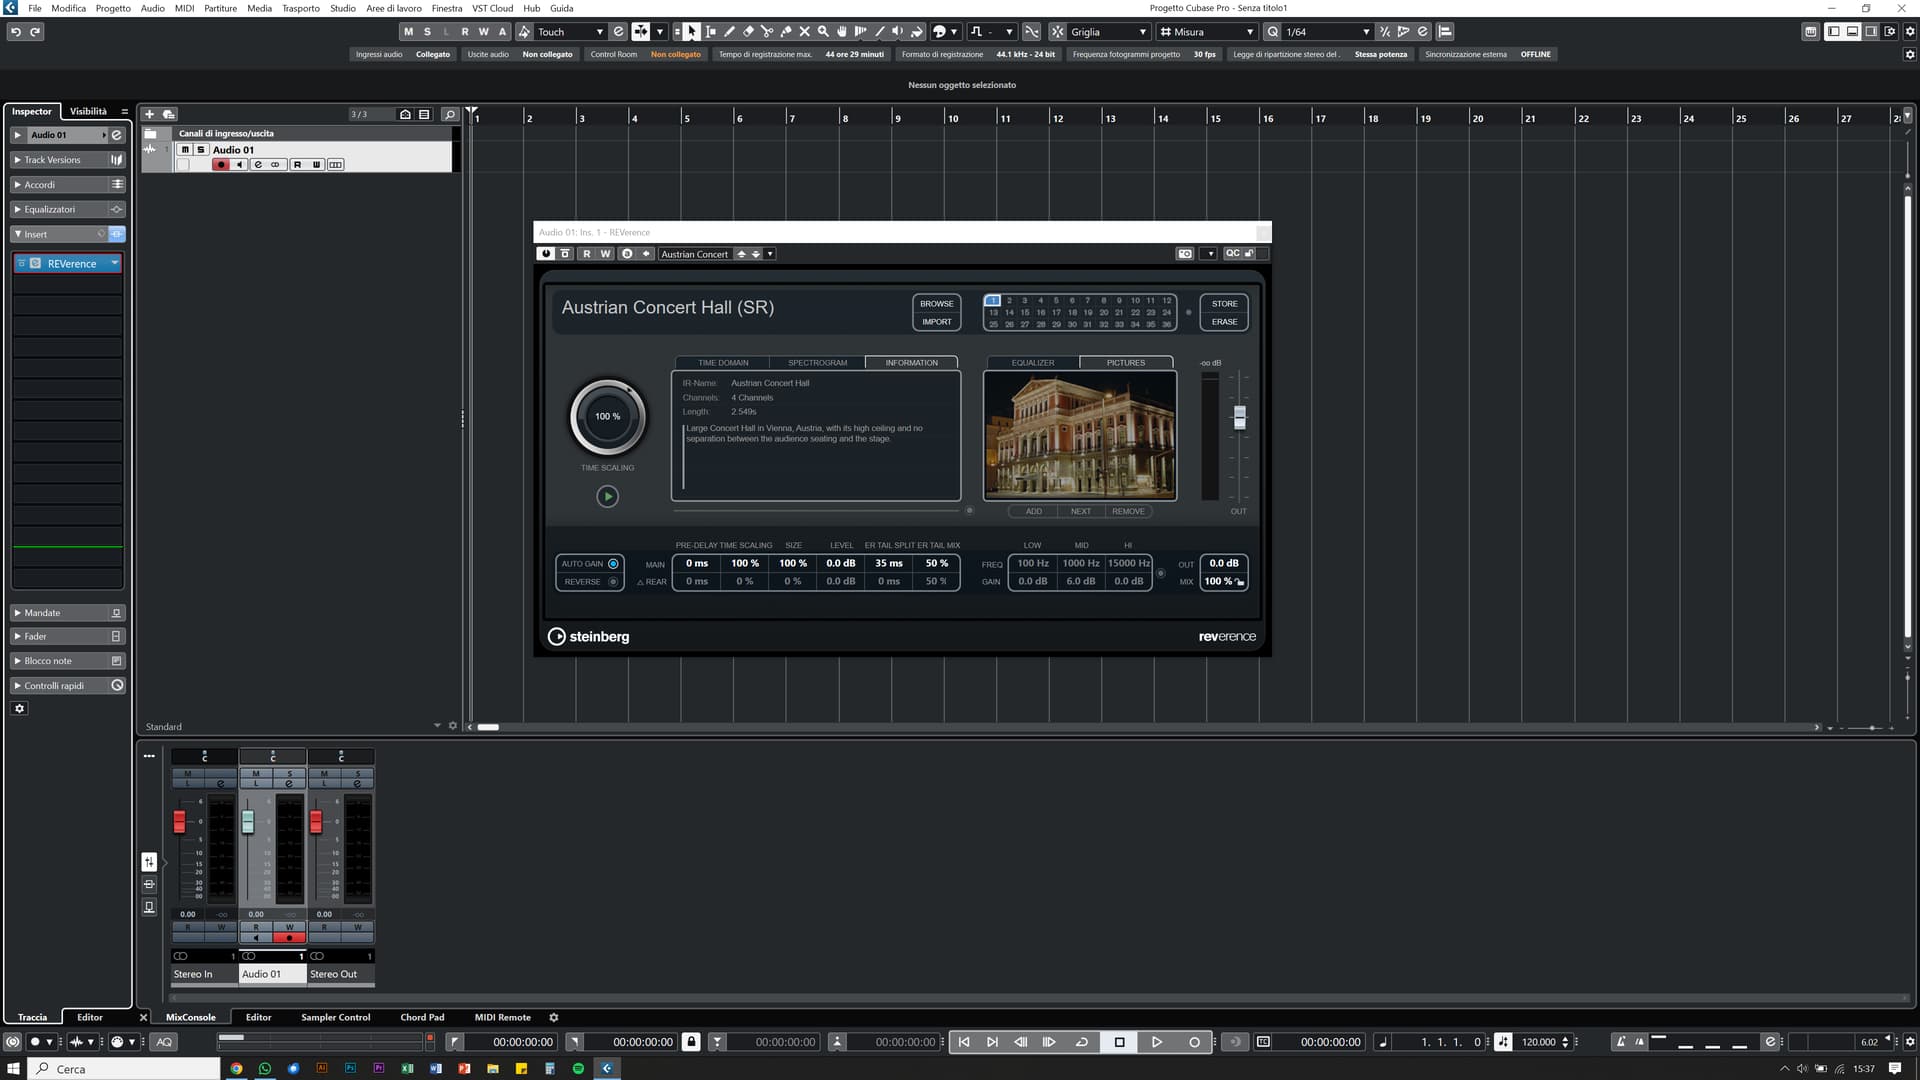Click the transport Record button

[x=1194, y=1042]
